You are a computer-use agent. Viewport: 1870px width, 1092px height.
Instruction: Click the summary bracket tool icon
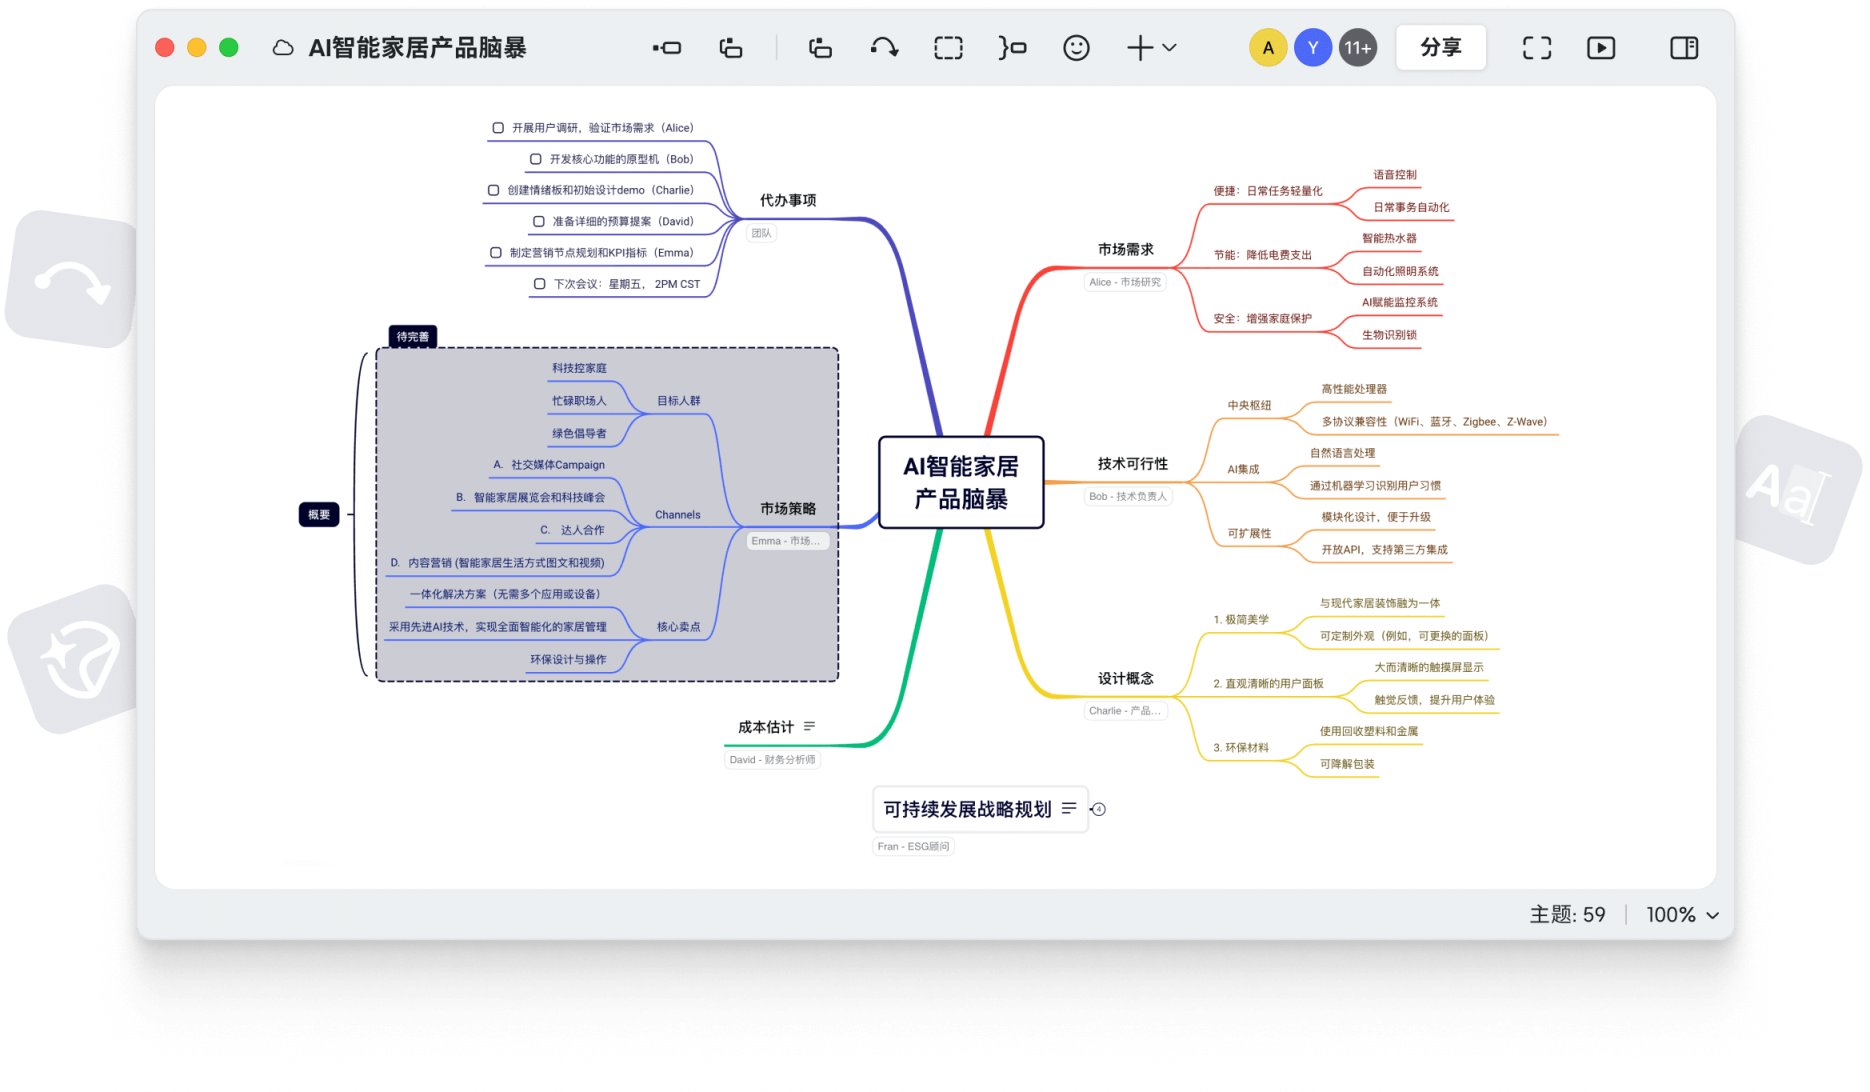click(x=1012, y=48)
